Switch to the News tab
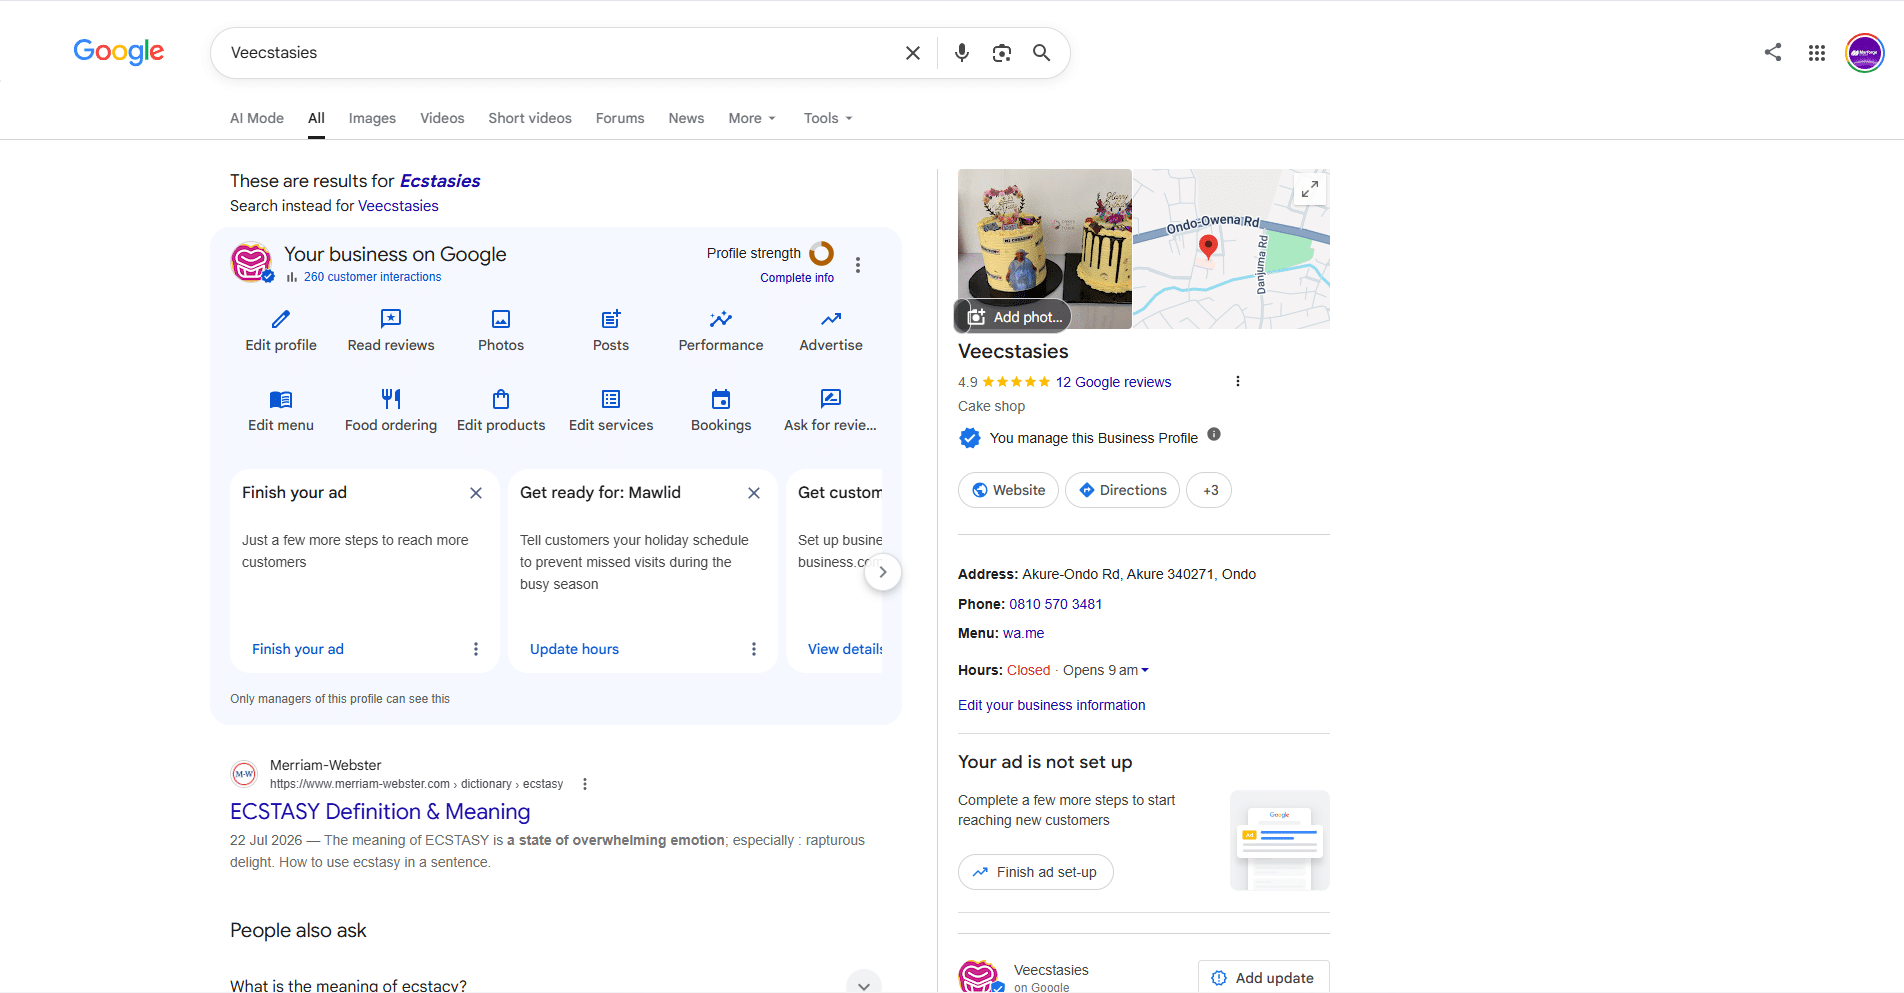The height and width of the screenshot is (993, 1904). (x=686, y=118)
